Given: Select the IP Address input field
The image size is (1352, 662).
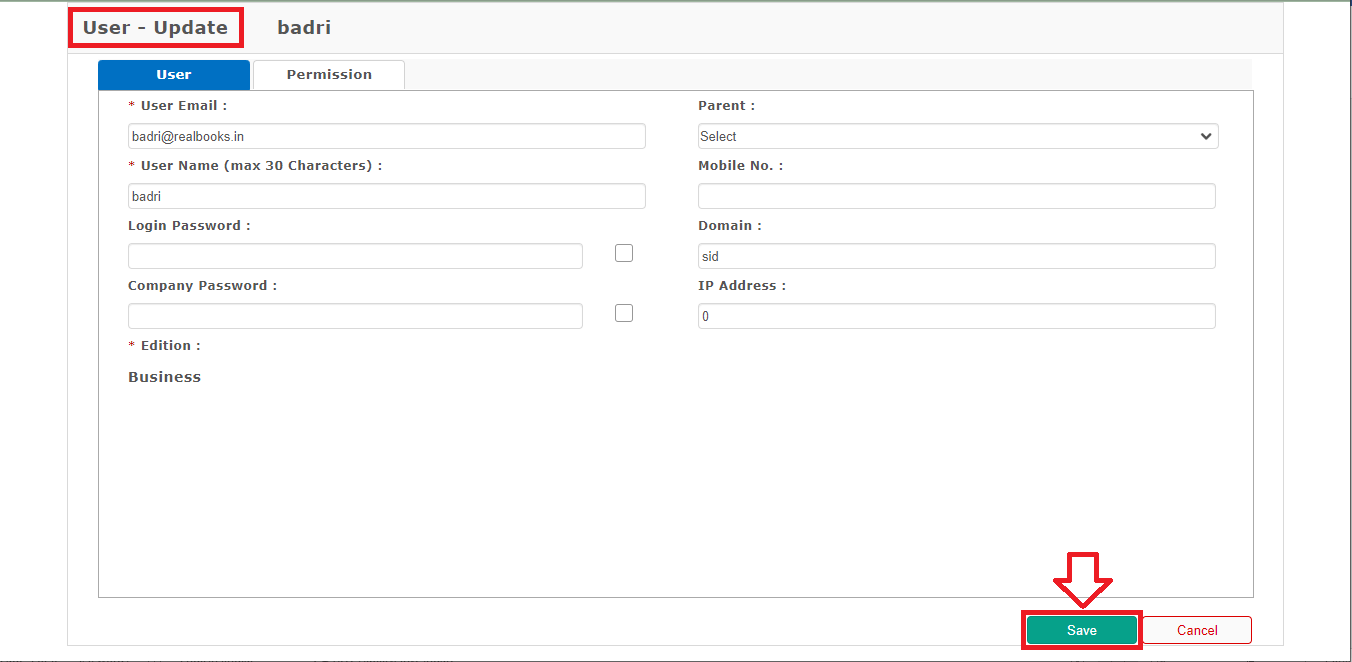Looking at the screenshot, I should (x=956, y=316).
